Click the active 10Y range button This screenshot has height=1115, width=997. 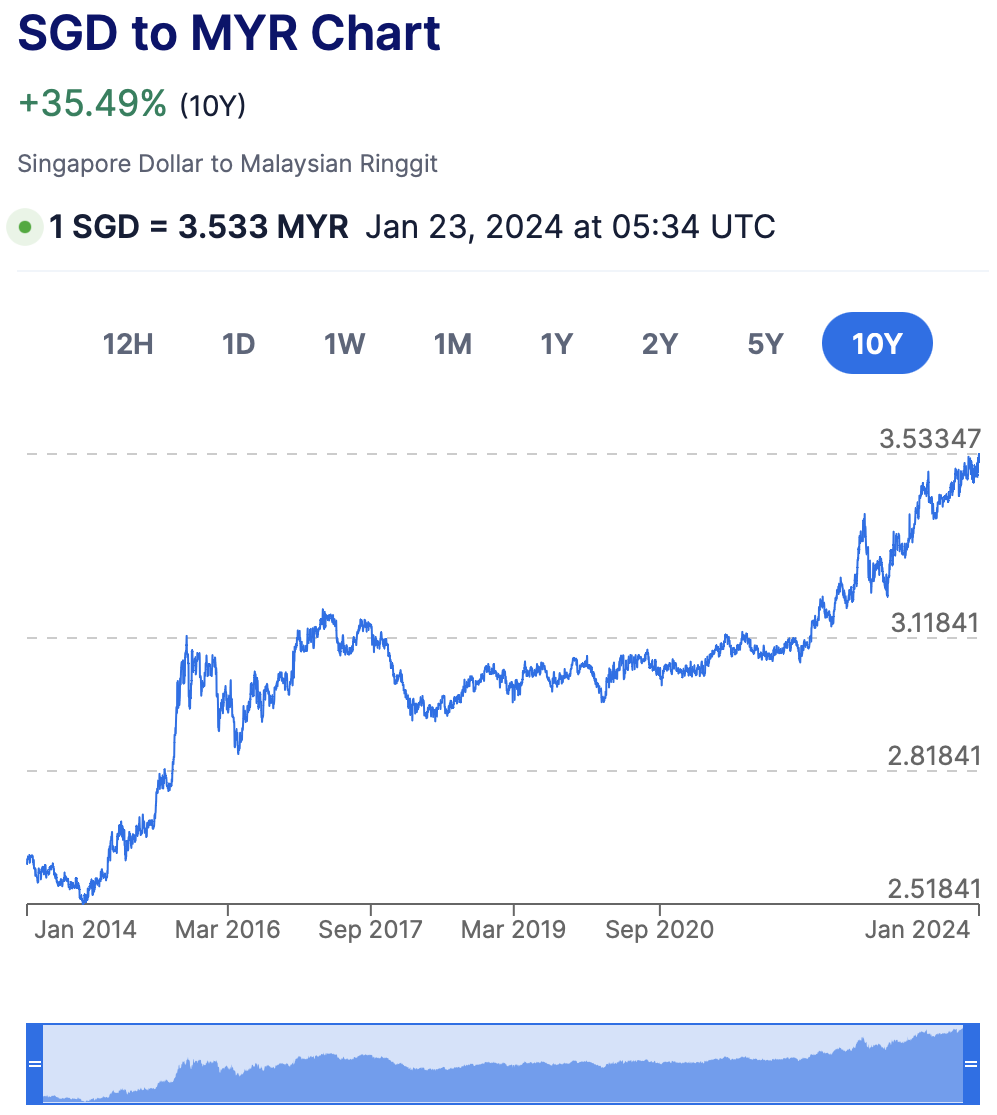pos(877,344)
